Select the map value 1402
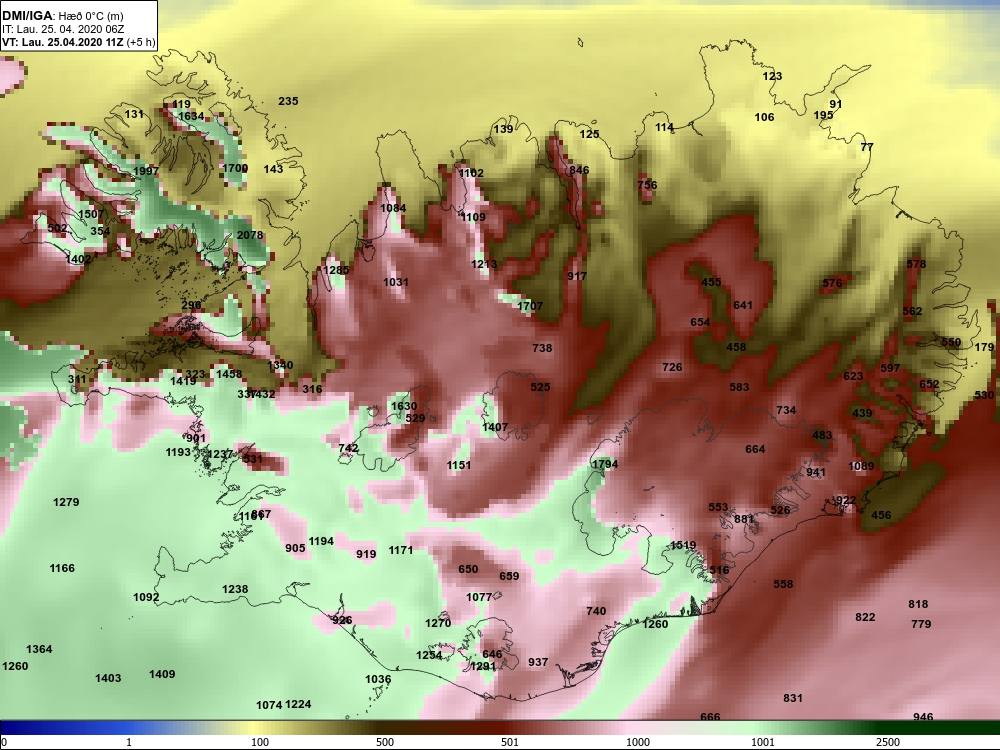 (x=78, y=259)
